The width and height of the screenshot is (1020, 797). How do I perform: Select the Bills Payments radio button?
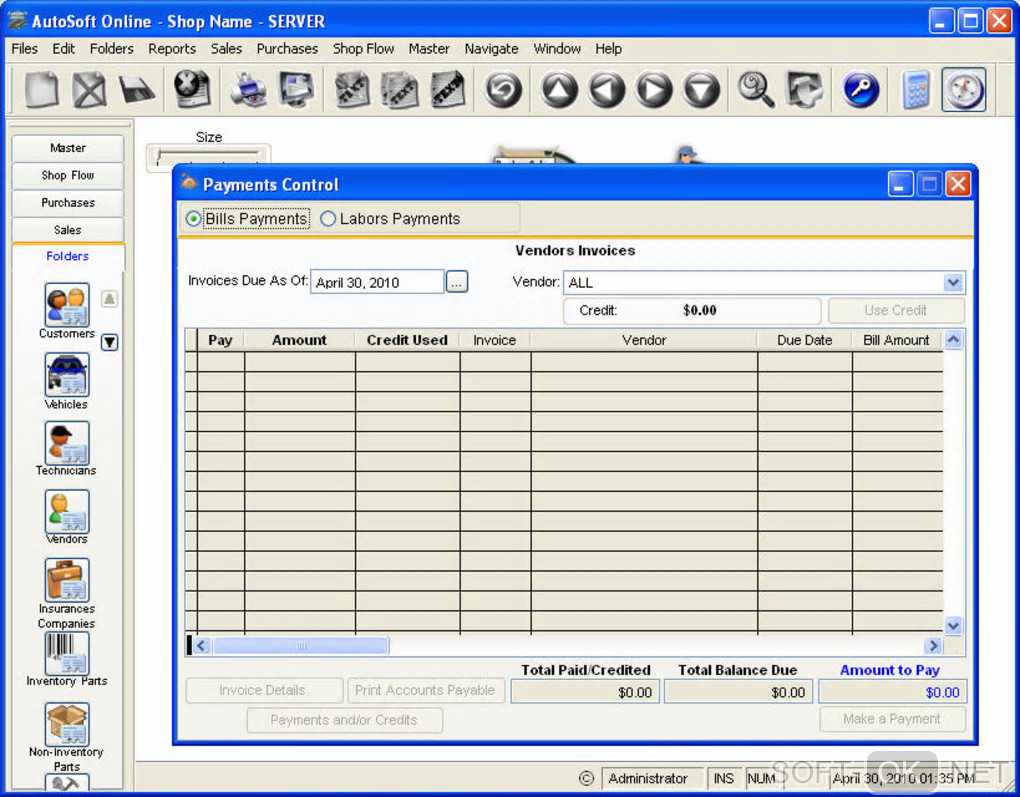click(x=194, y=219)
